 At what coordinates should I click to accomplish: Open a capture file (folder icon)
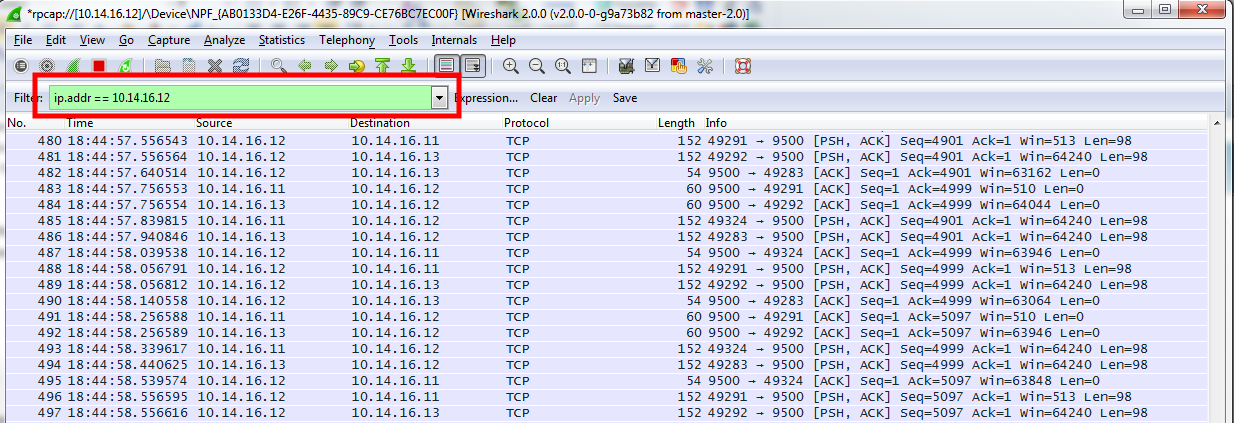click(x=163, y=66)
